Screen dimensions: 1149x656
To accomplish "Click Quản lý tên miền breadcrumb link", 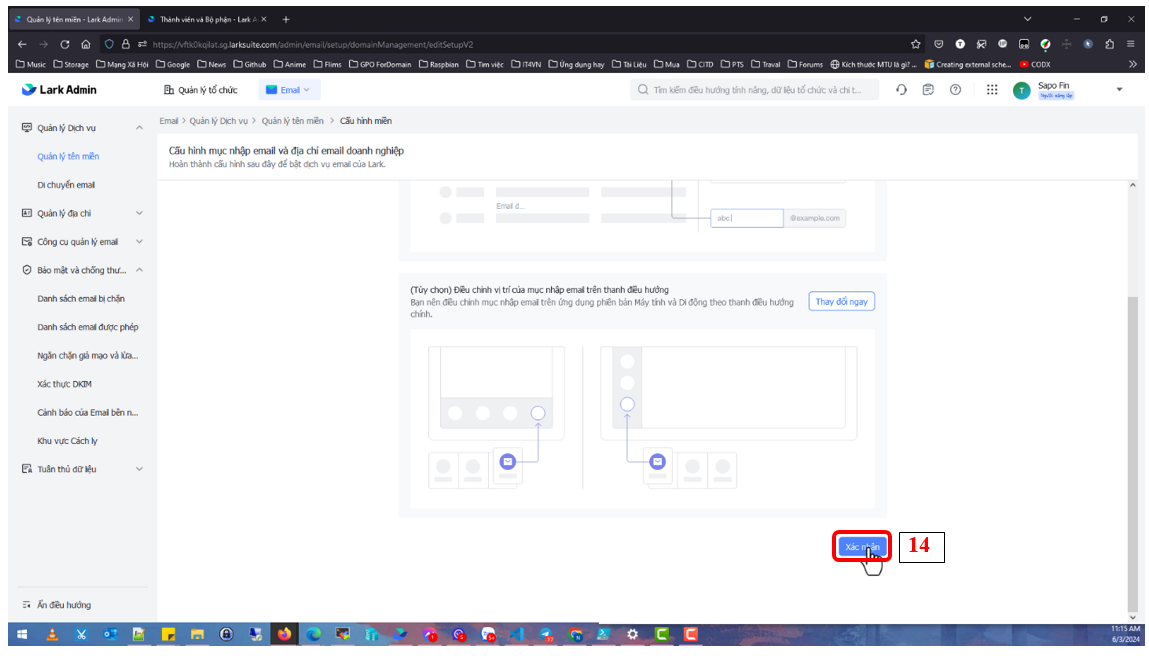I will (x=292, y=121).
